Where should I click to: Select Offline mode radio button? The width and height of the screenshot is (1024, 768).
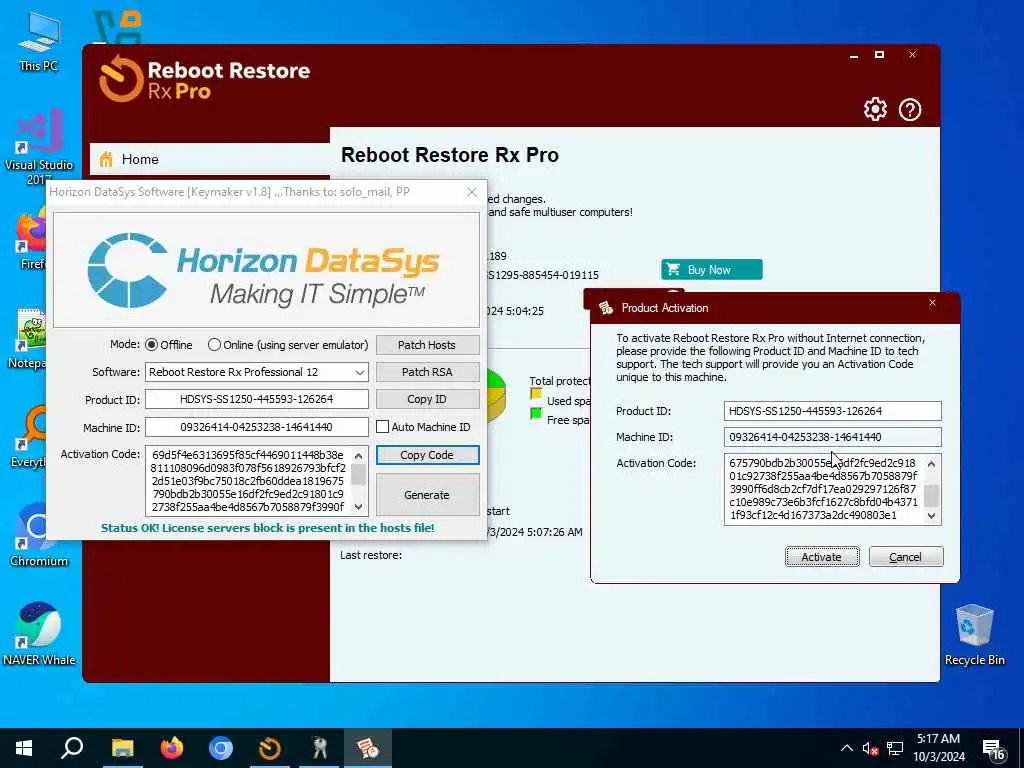152,345
